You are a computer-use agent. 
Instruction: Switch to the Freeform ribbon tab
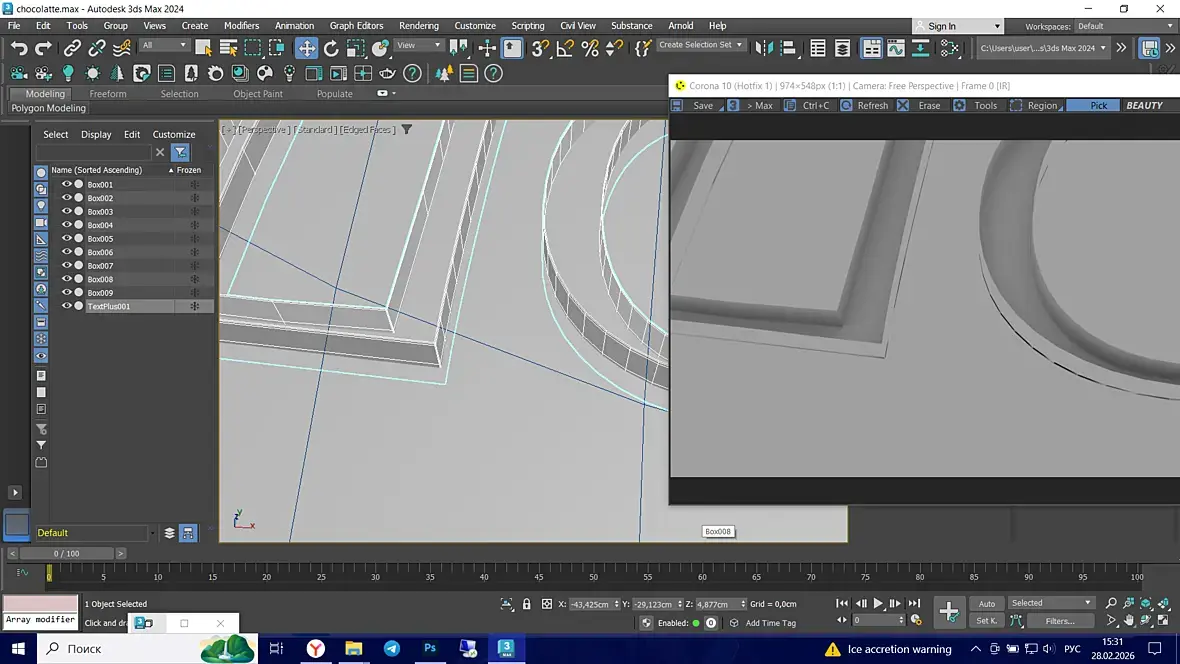[x=108, y=94]
